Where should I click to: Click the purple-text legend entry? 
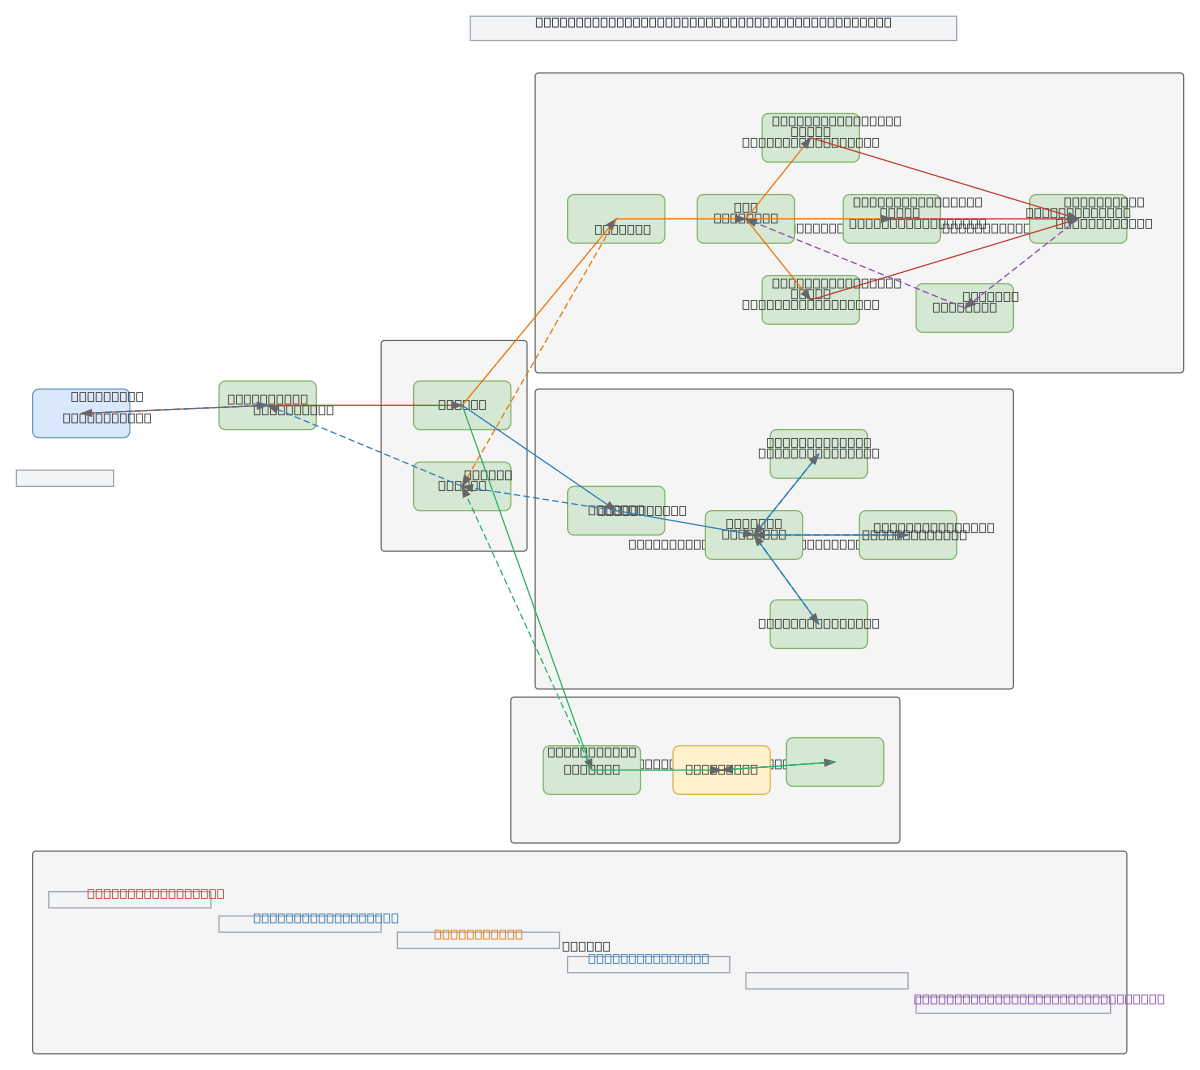click(1013, 1005)
